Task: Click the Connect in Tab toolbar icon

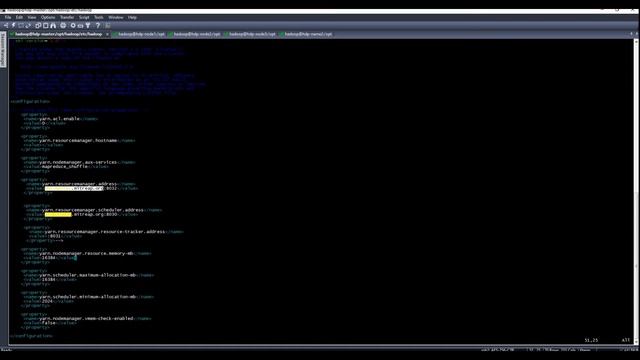Action: (21, 25)
